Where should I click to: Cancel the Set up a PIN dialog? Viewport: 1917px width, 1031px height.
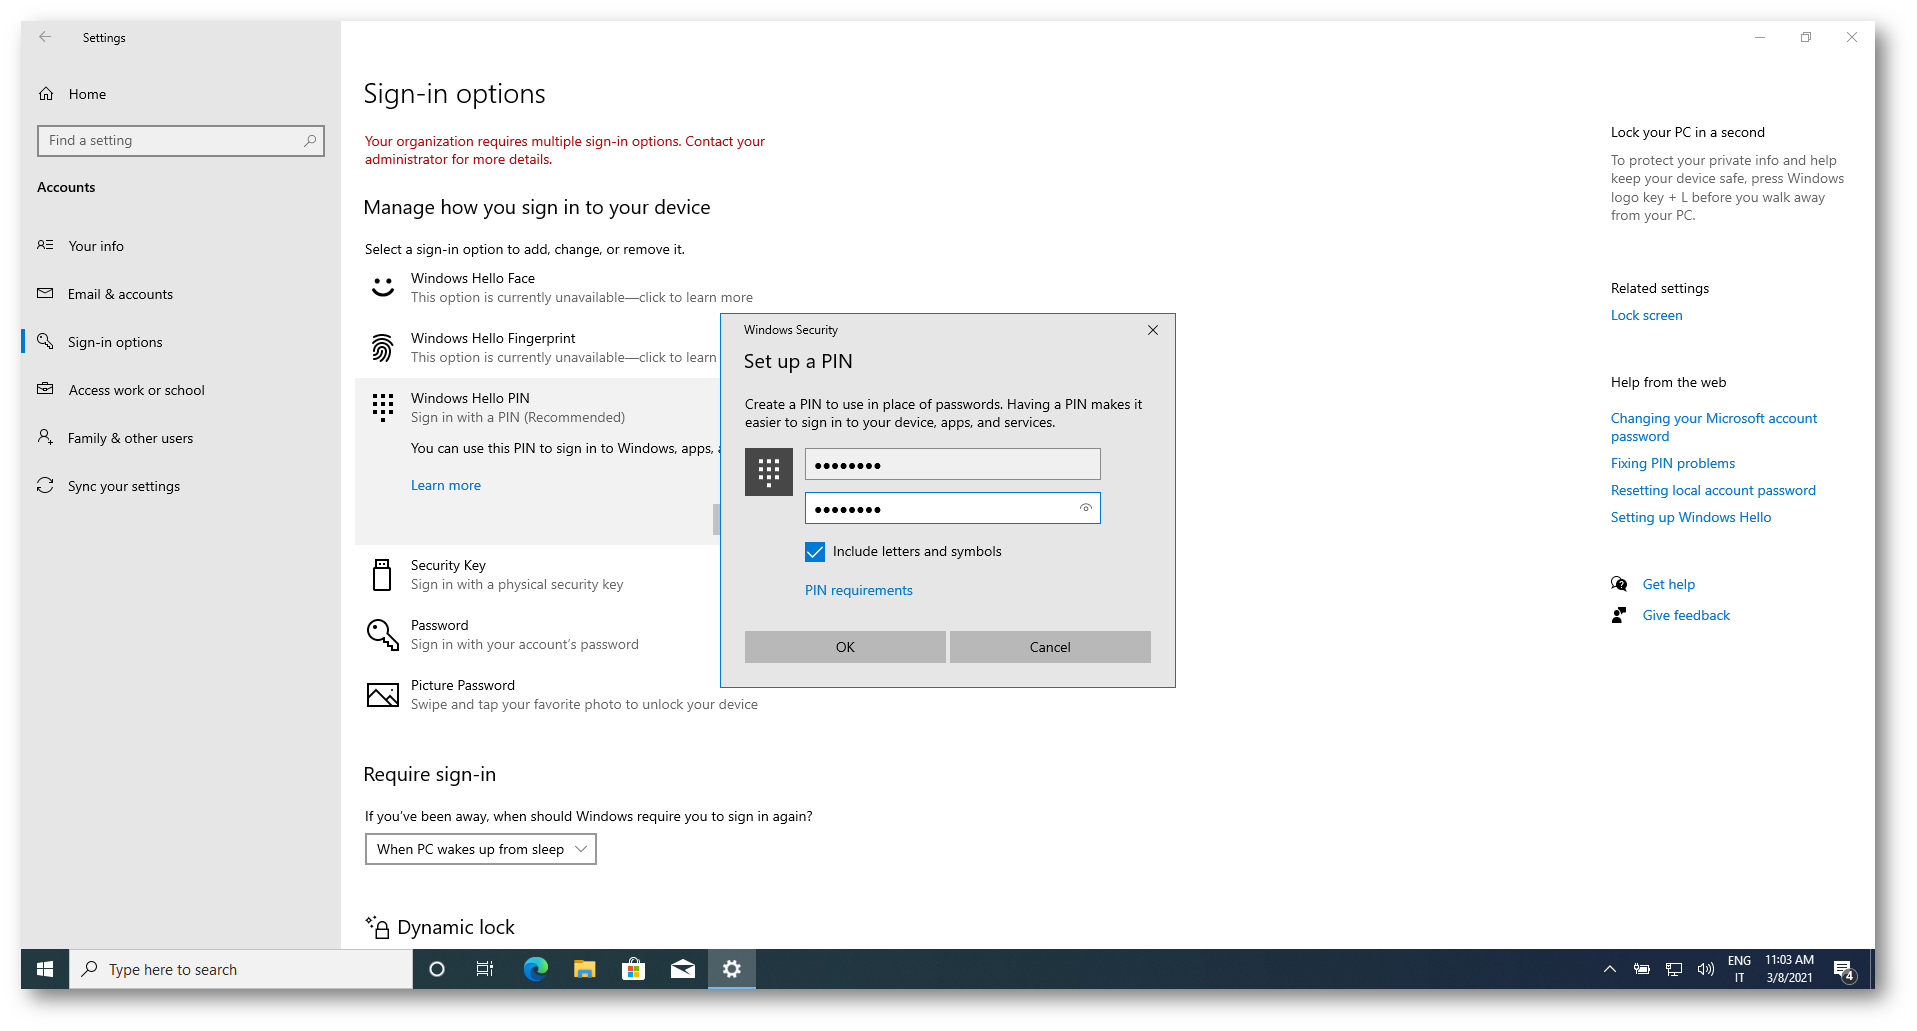pos(1050,647)
